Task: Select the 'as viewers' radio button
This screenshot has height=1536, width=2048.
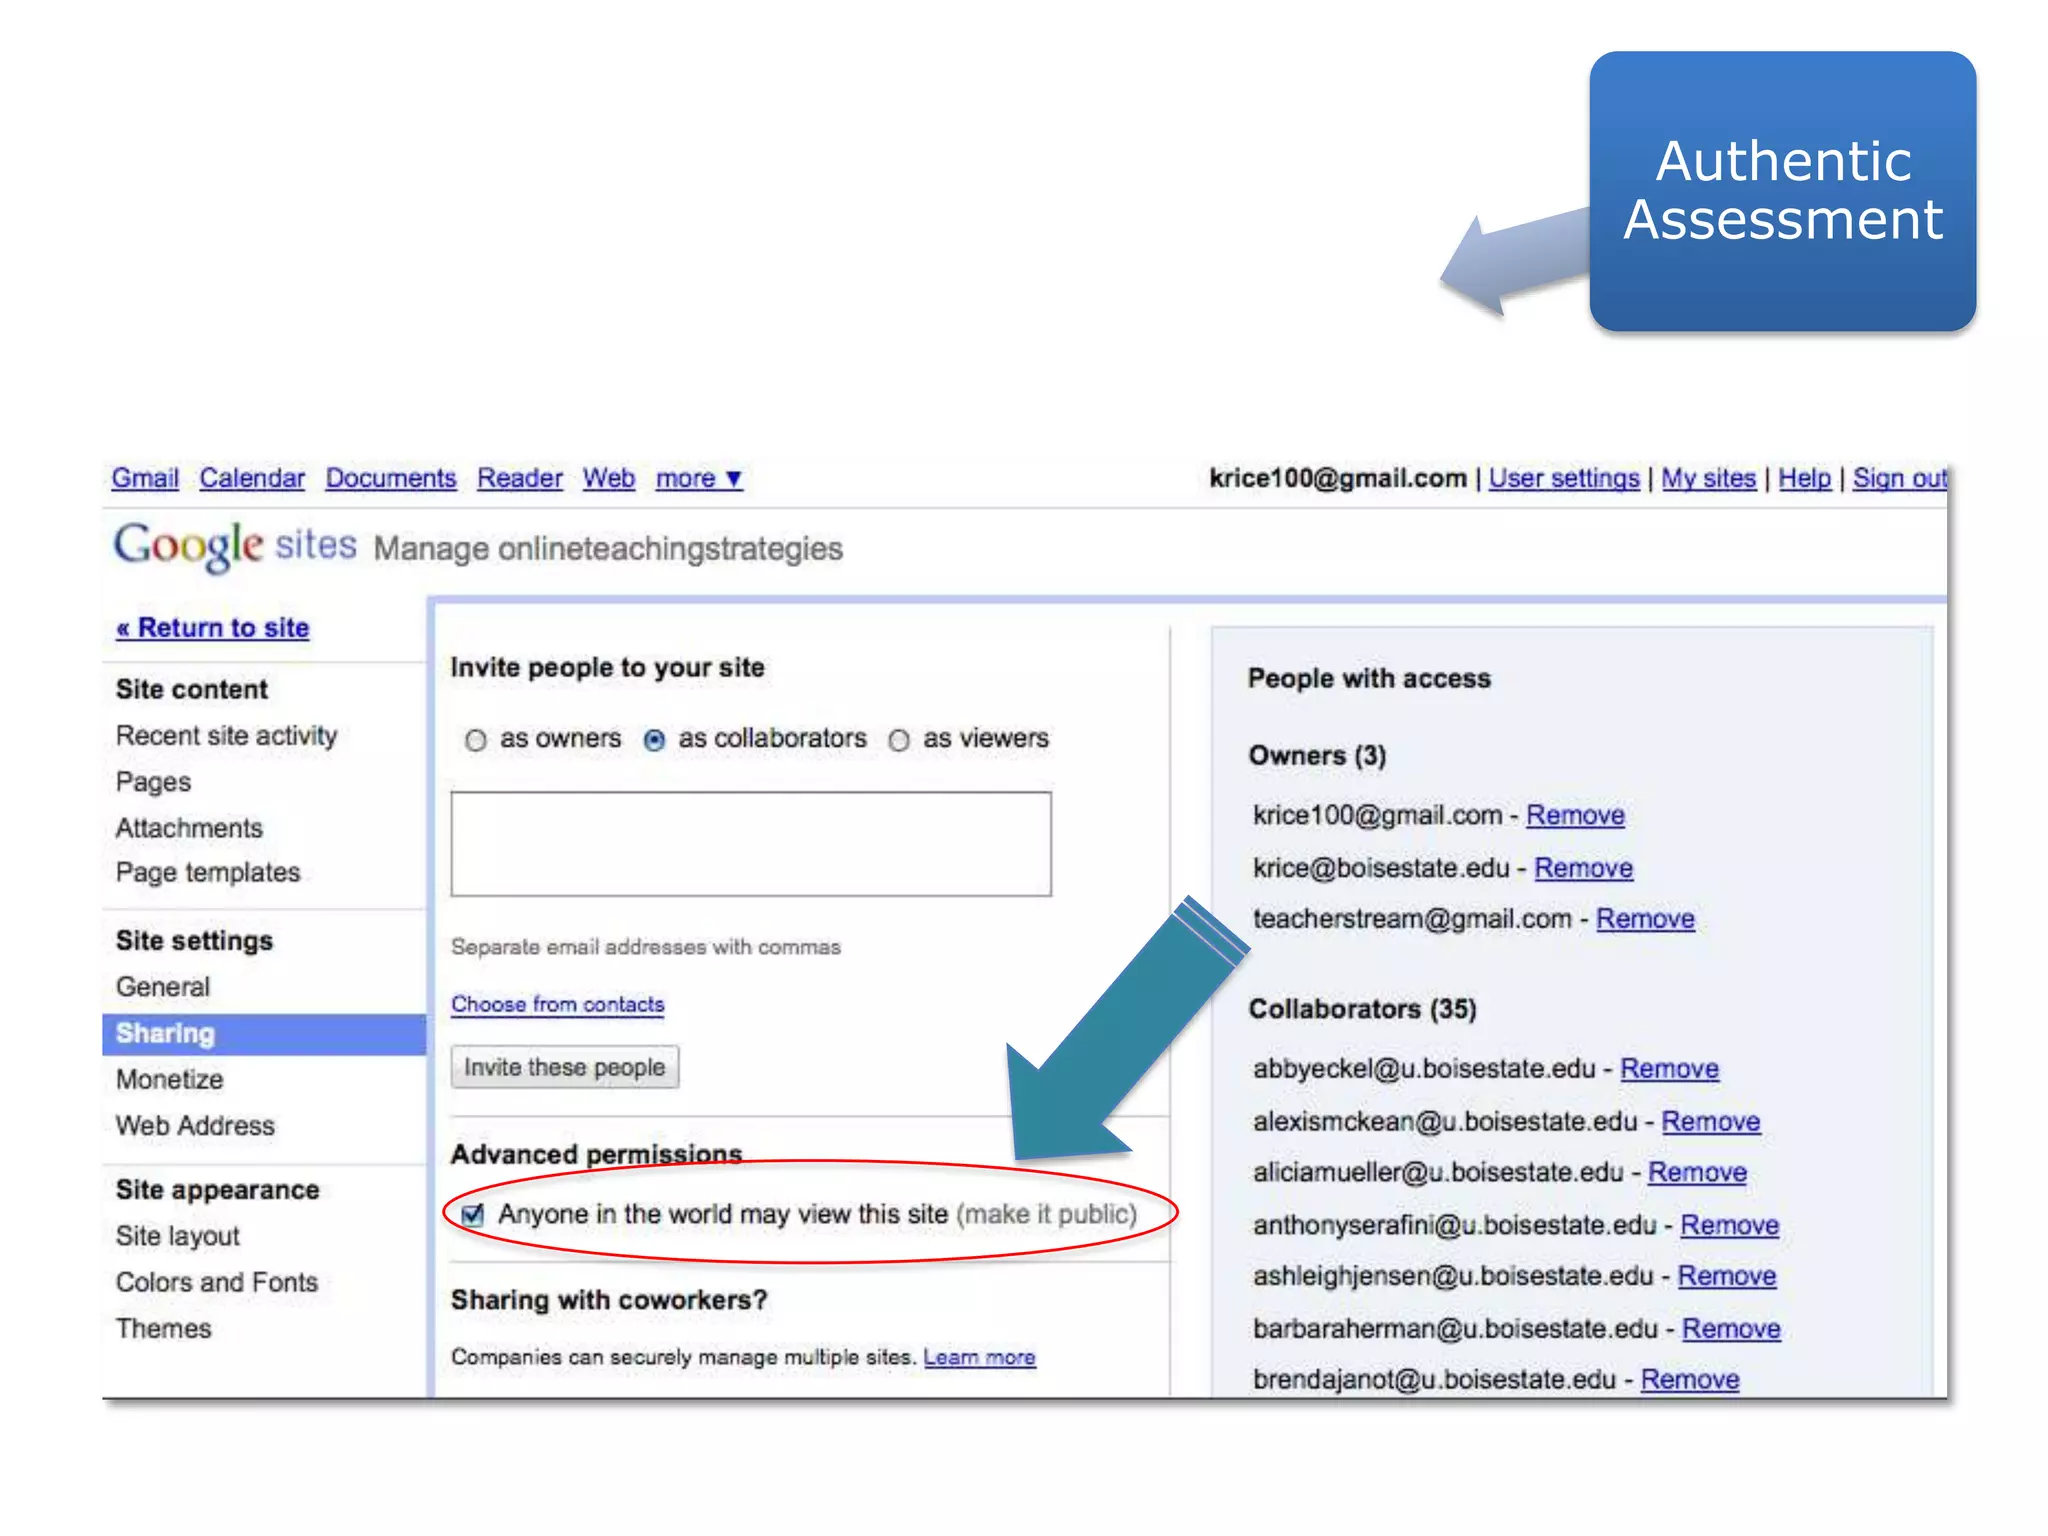Action: pyautogui.click(x=899, y=740)
